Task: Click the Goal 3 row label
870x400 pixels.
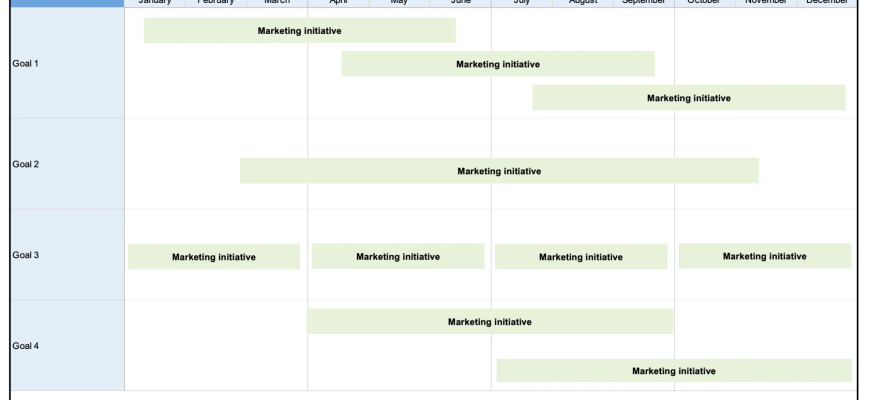Action: 62,255
